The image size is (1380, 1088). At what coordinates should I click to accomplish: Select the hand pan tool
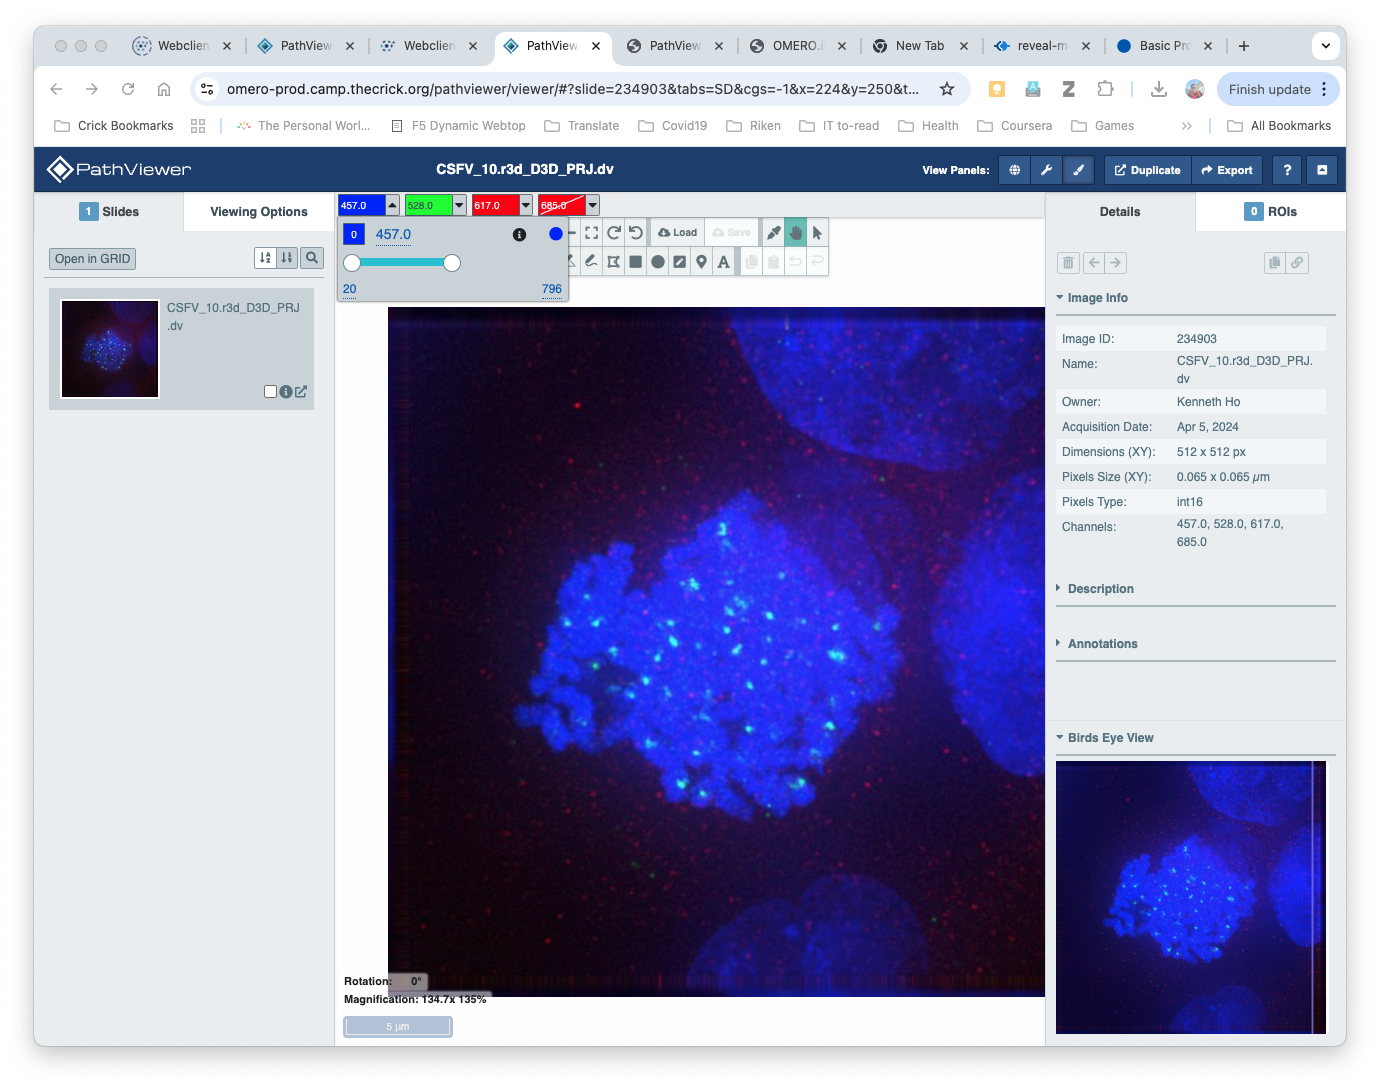point(795,232)
